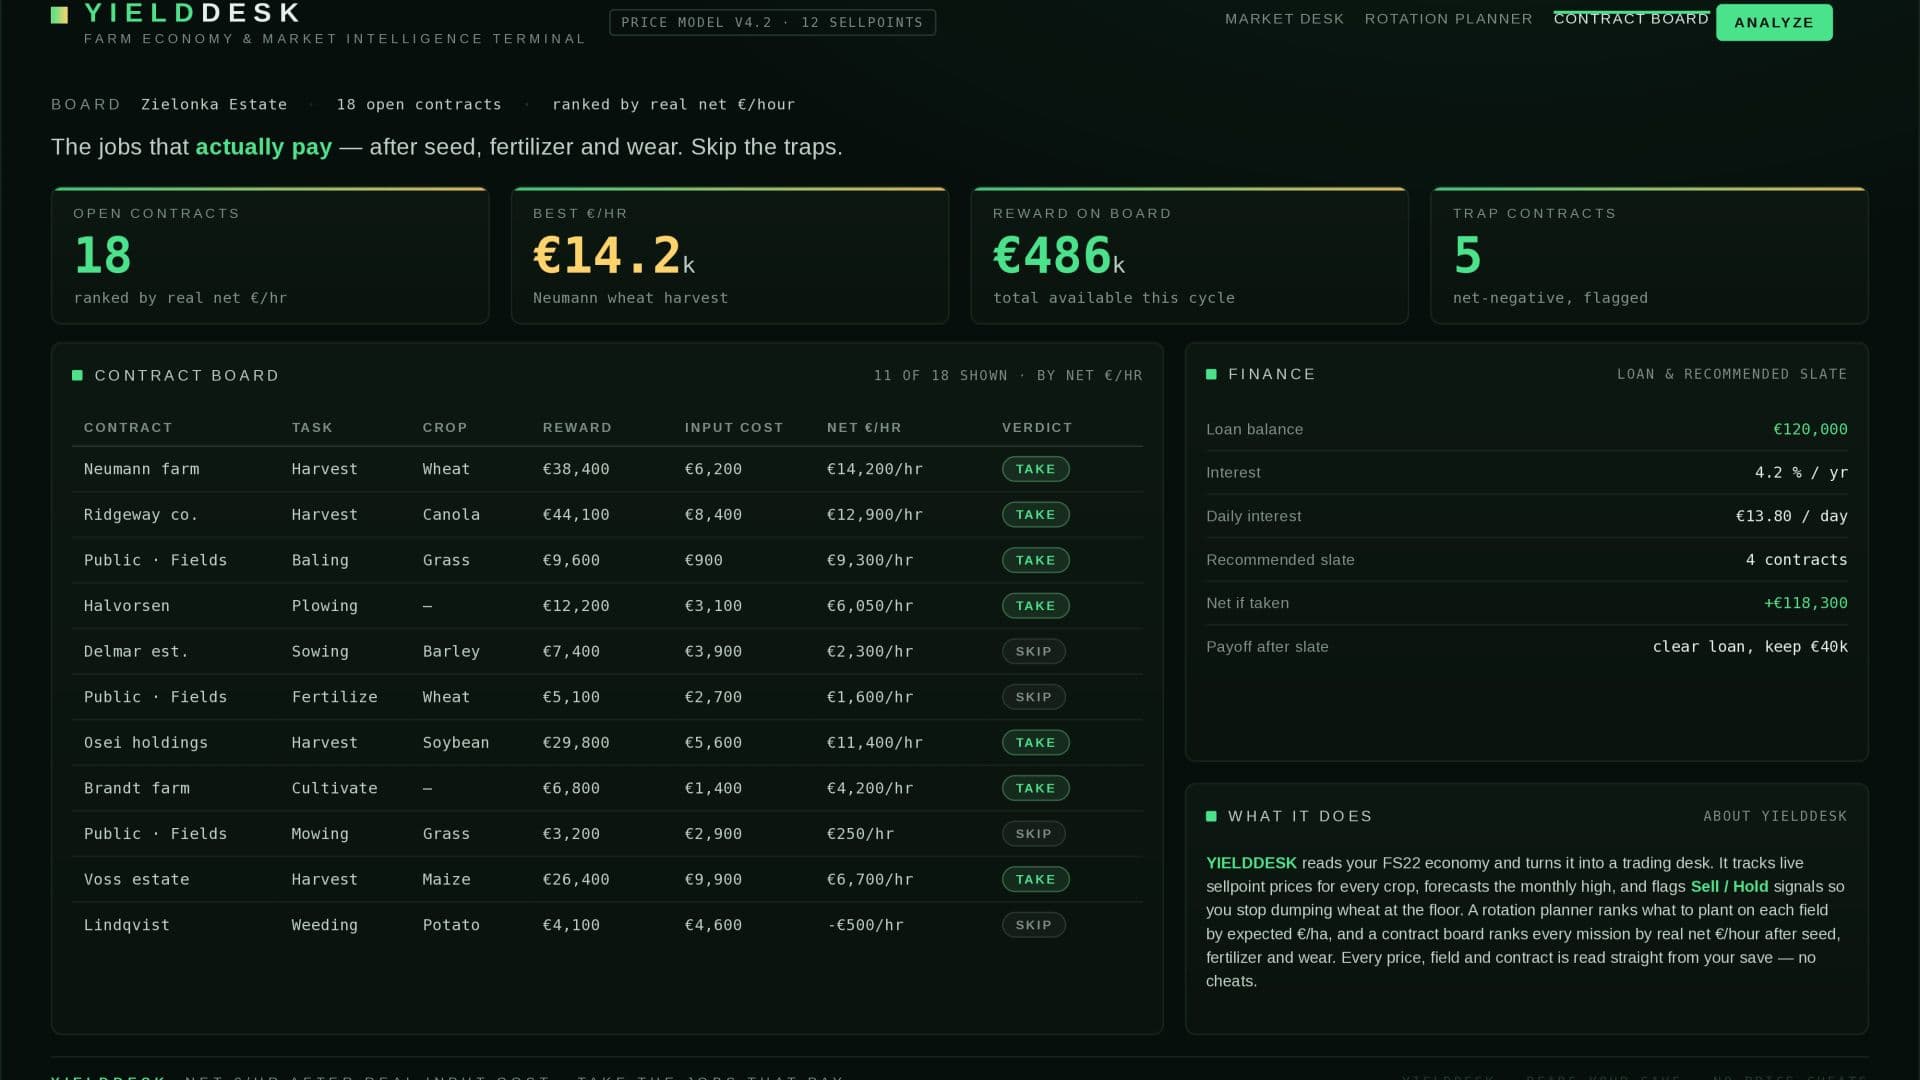Click SKIP verdict for Lindqvist weeding
The image size is (1920, 1080).
pyautogui.click(x=1033, y=925)
